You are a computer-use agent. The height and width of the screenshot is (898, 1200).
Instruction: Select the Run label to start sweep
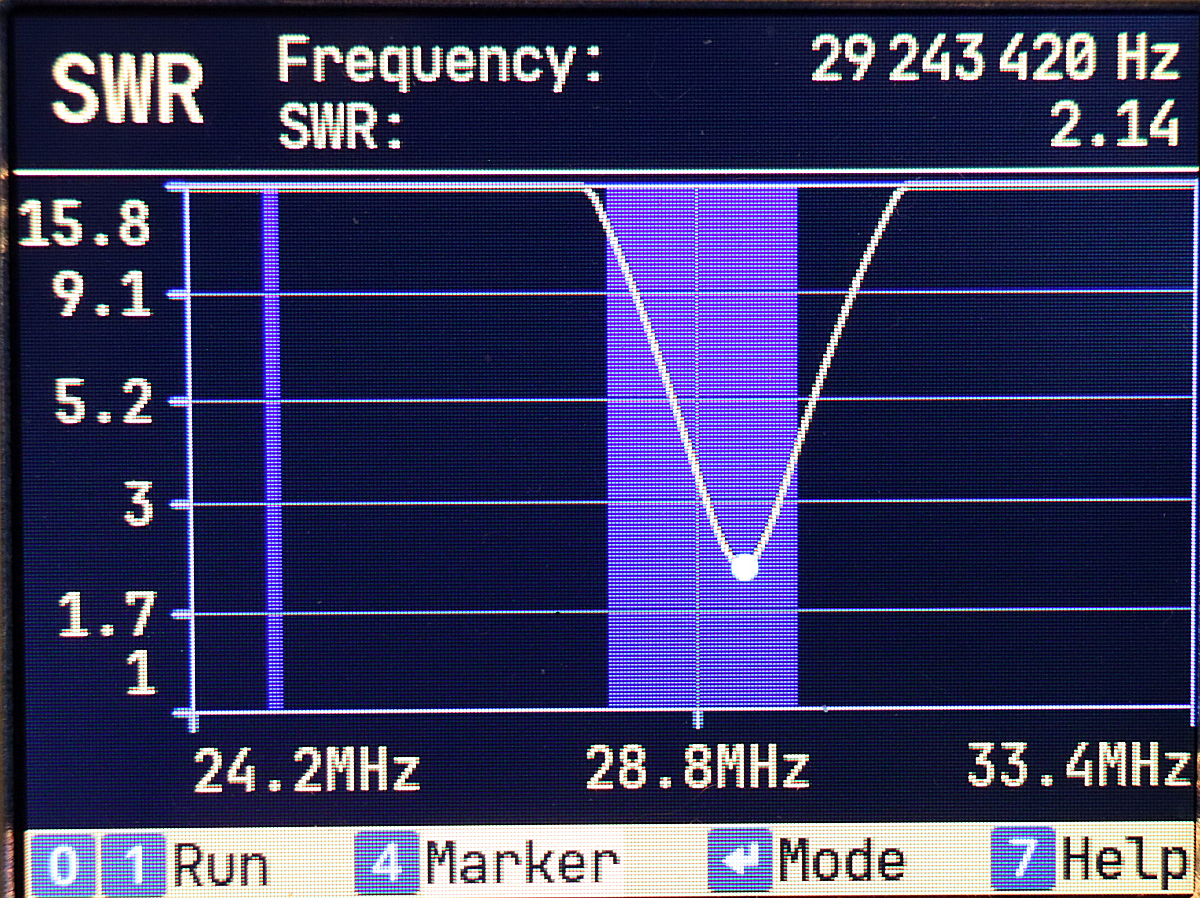pyautogui.click(x=220, y=866)
